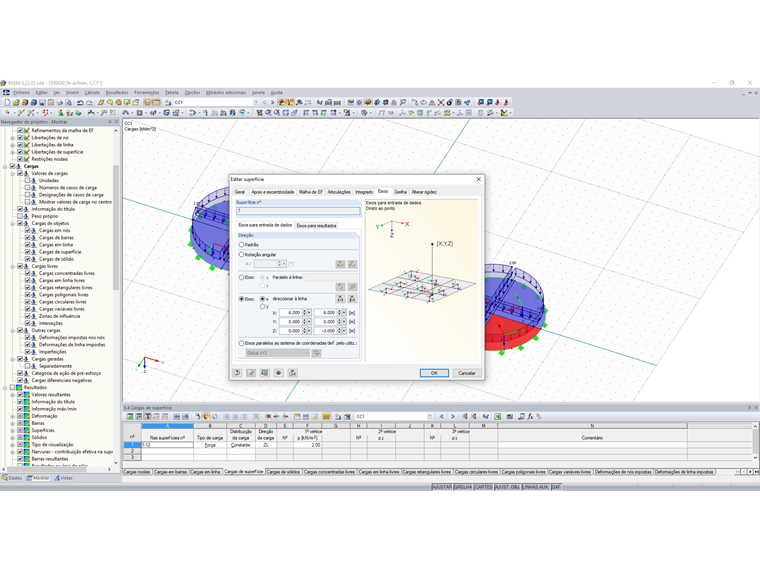Click the New file toolbar icon
760x570 pixels.
coord(7,102)
